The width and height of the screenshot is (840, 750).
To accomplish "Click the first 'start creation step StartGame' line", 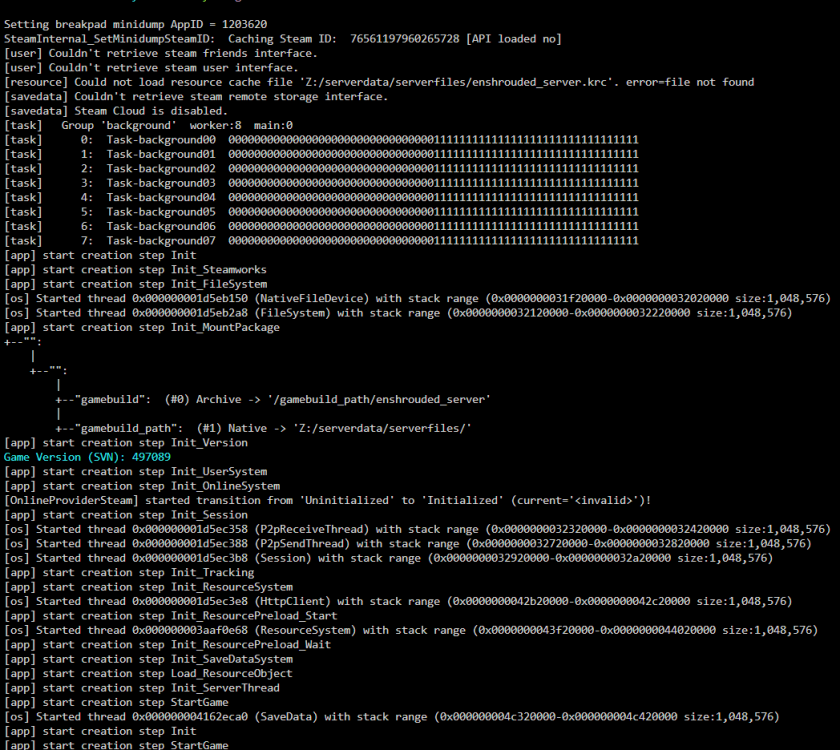I will click(x=116, y=702).
